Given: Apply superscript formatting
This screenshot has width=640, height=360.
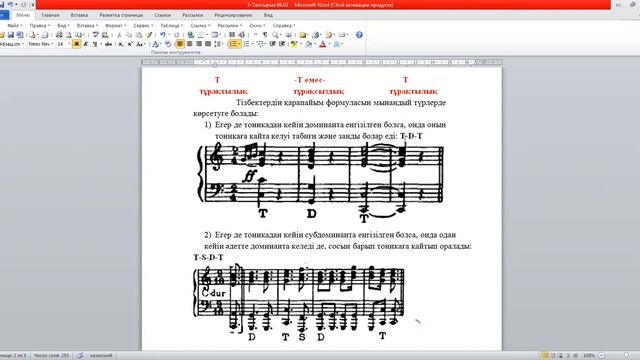Looking at the screenshot, I should tap(129, 44).
